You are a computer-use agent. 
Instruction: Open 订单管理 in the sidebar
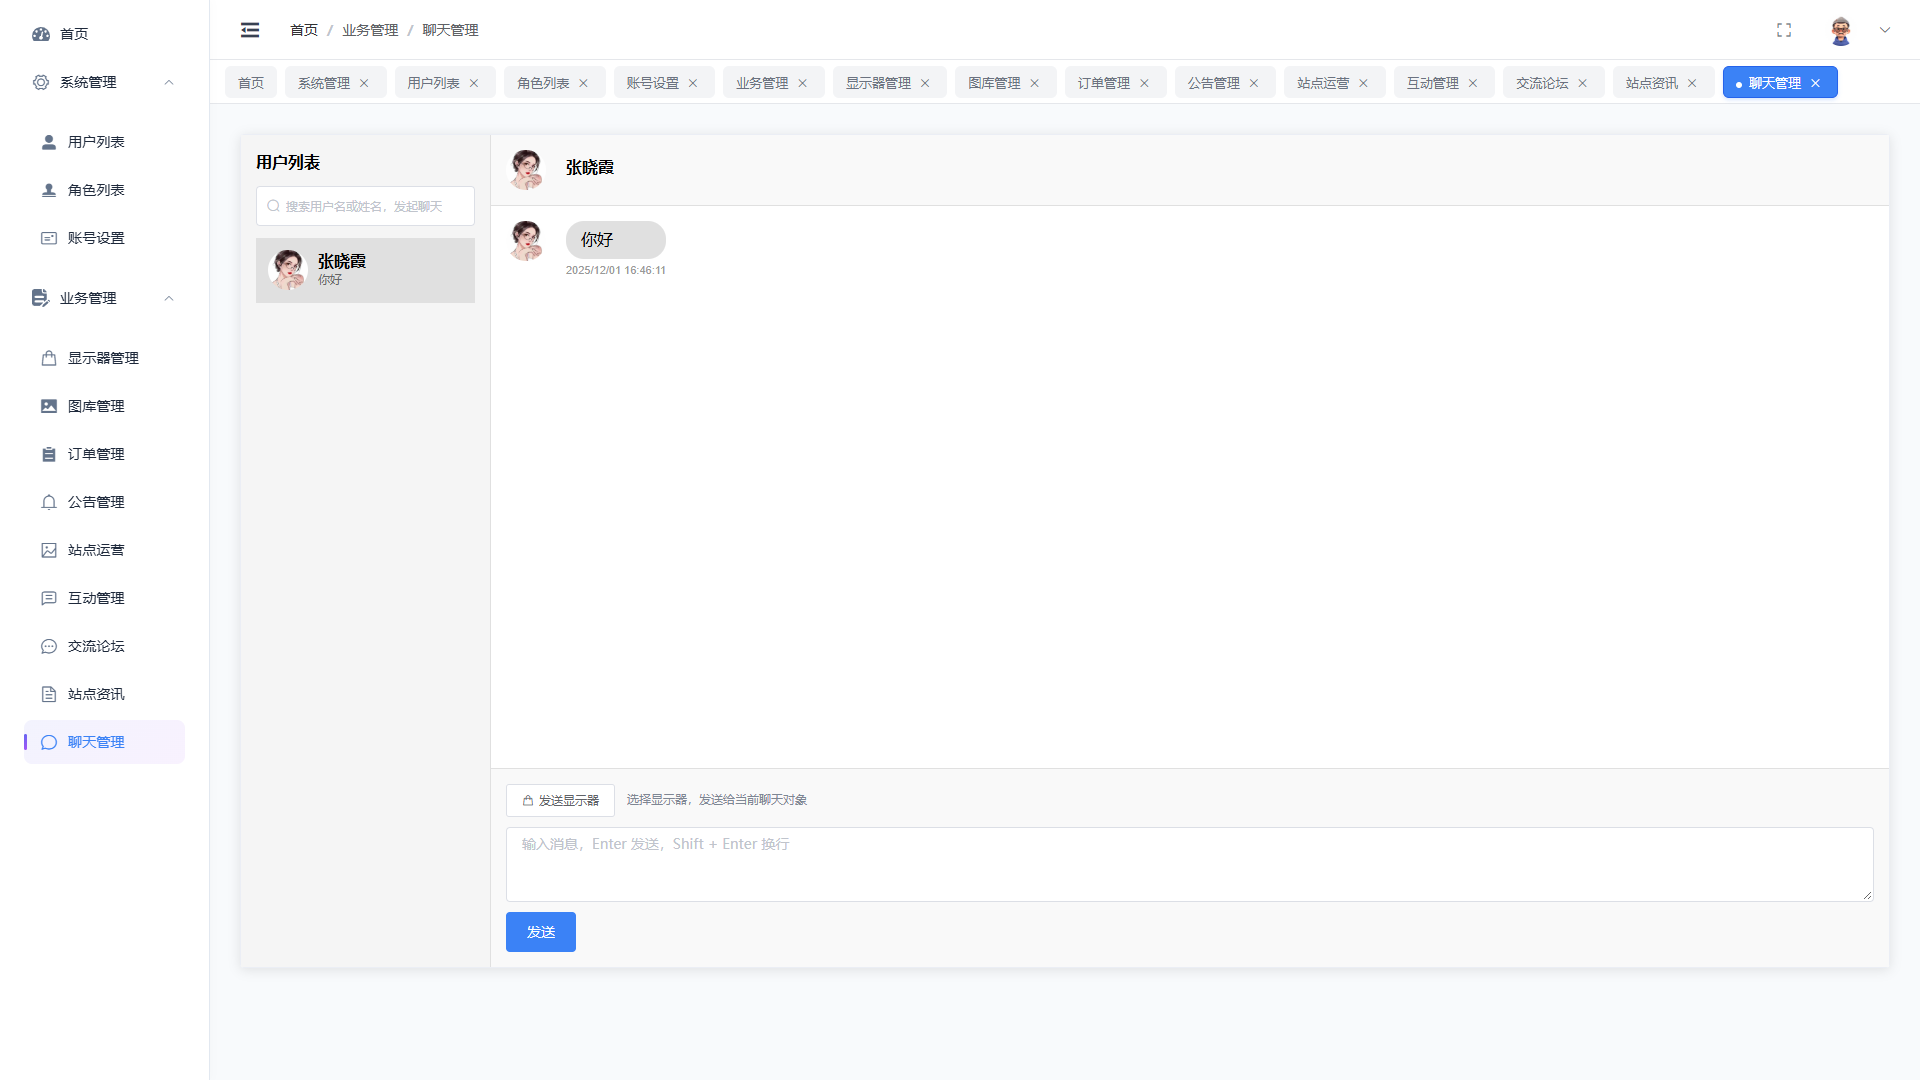104,454
